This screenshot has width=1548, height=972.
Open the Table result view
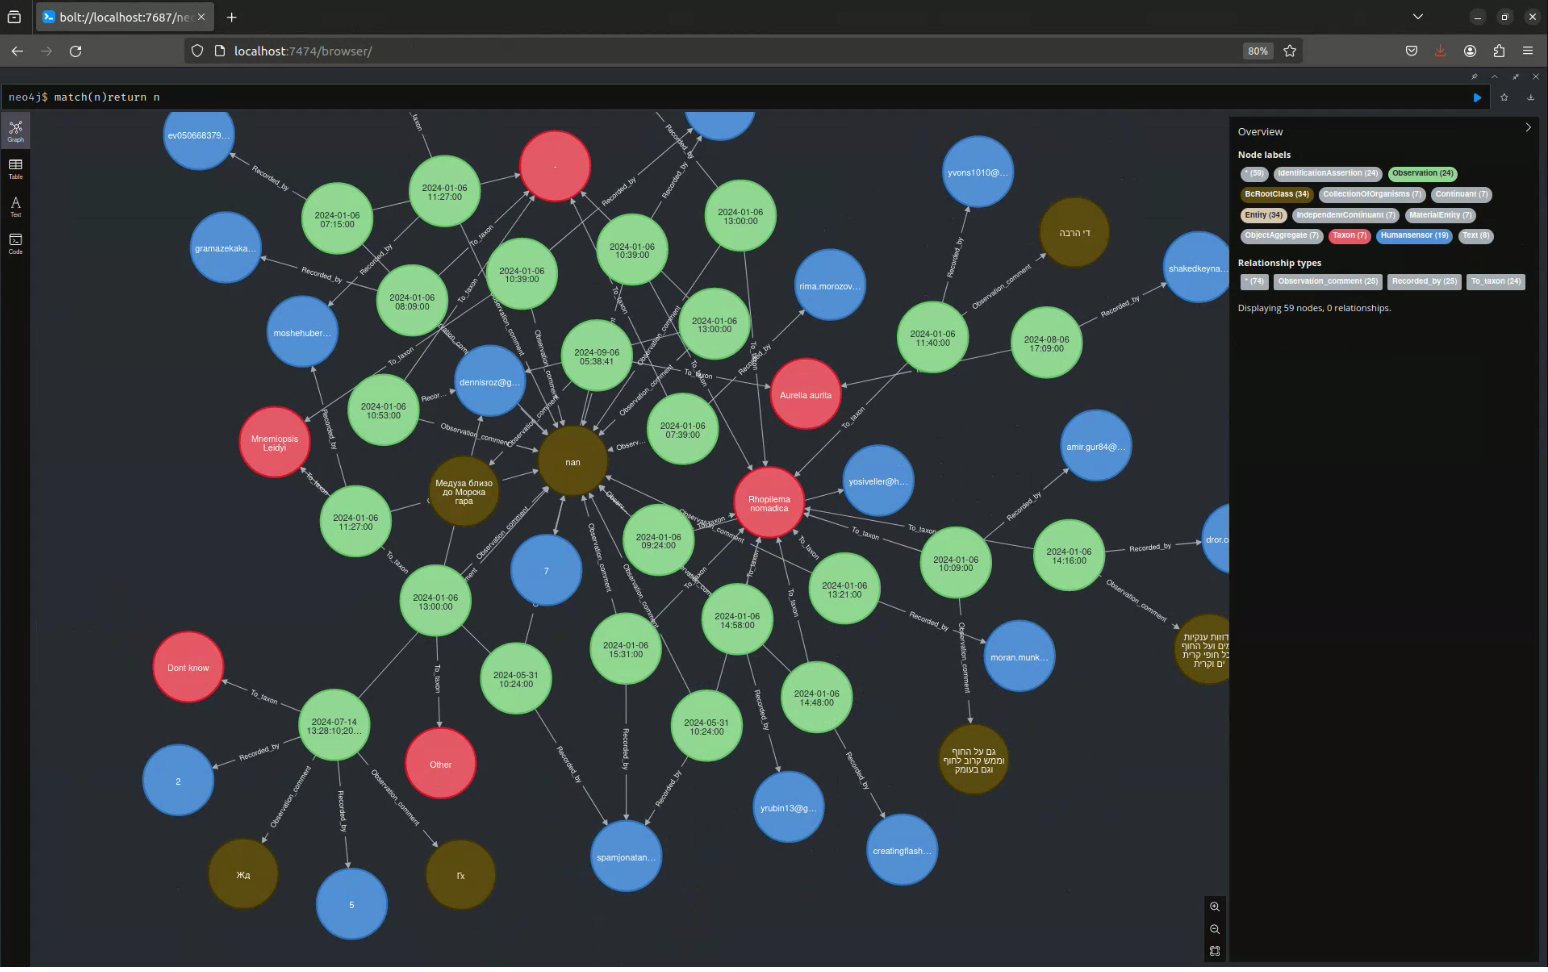pyautogui.click(x=15, y=168)
